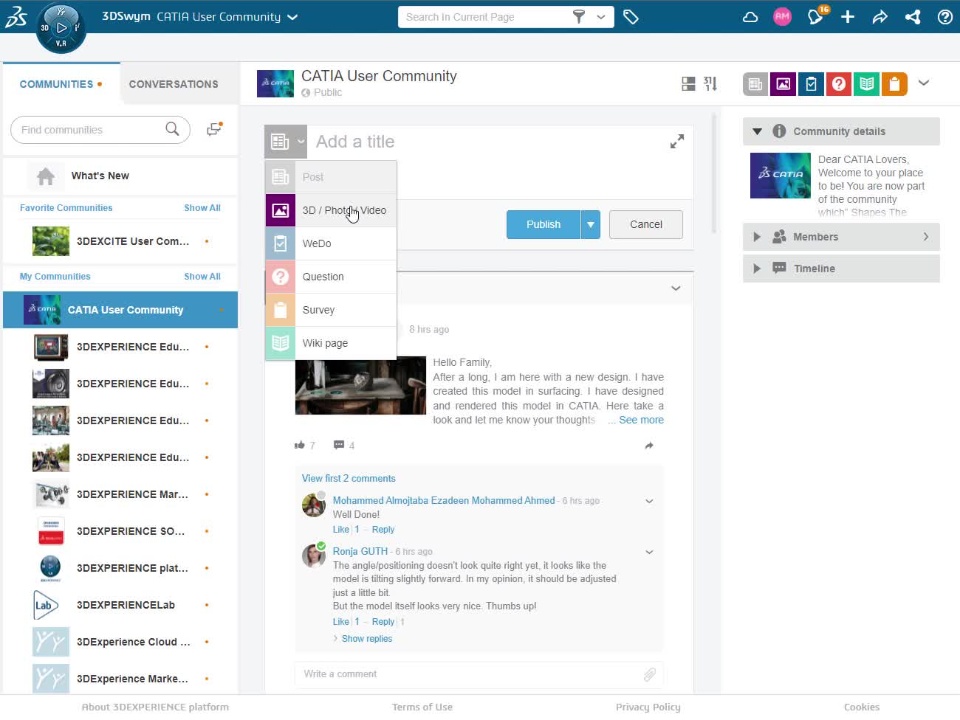Screen dimensions: 960x720
Task: Open the post comments bubble icon
Action: pos(339,444)
